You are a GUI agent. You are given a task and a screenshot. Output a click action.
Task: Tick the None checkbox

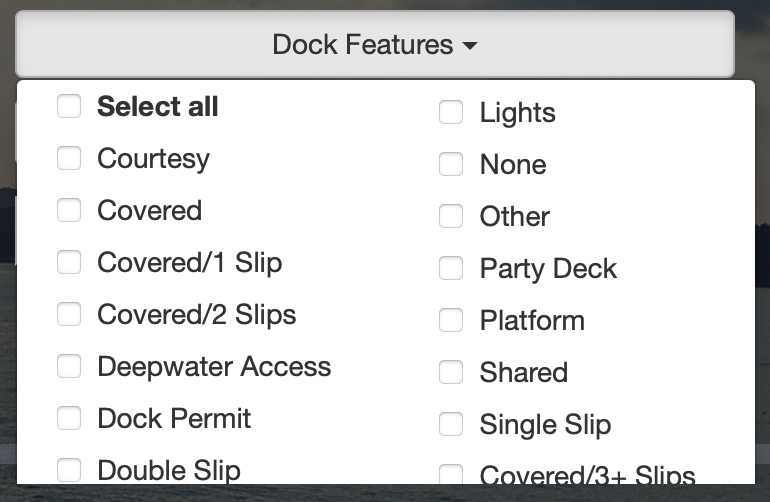pyautogui.click(x=451, y=165)
